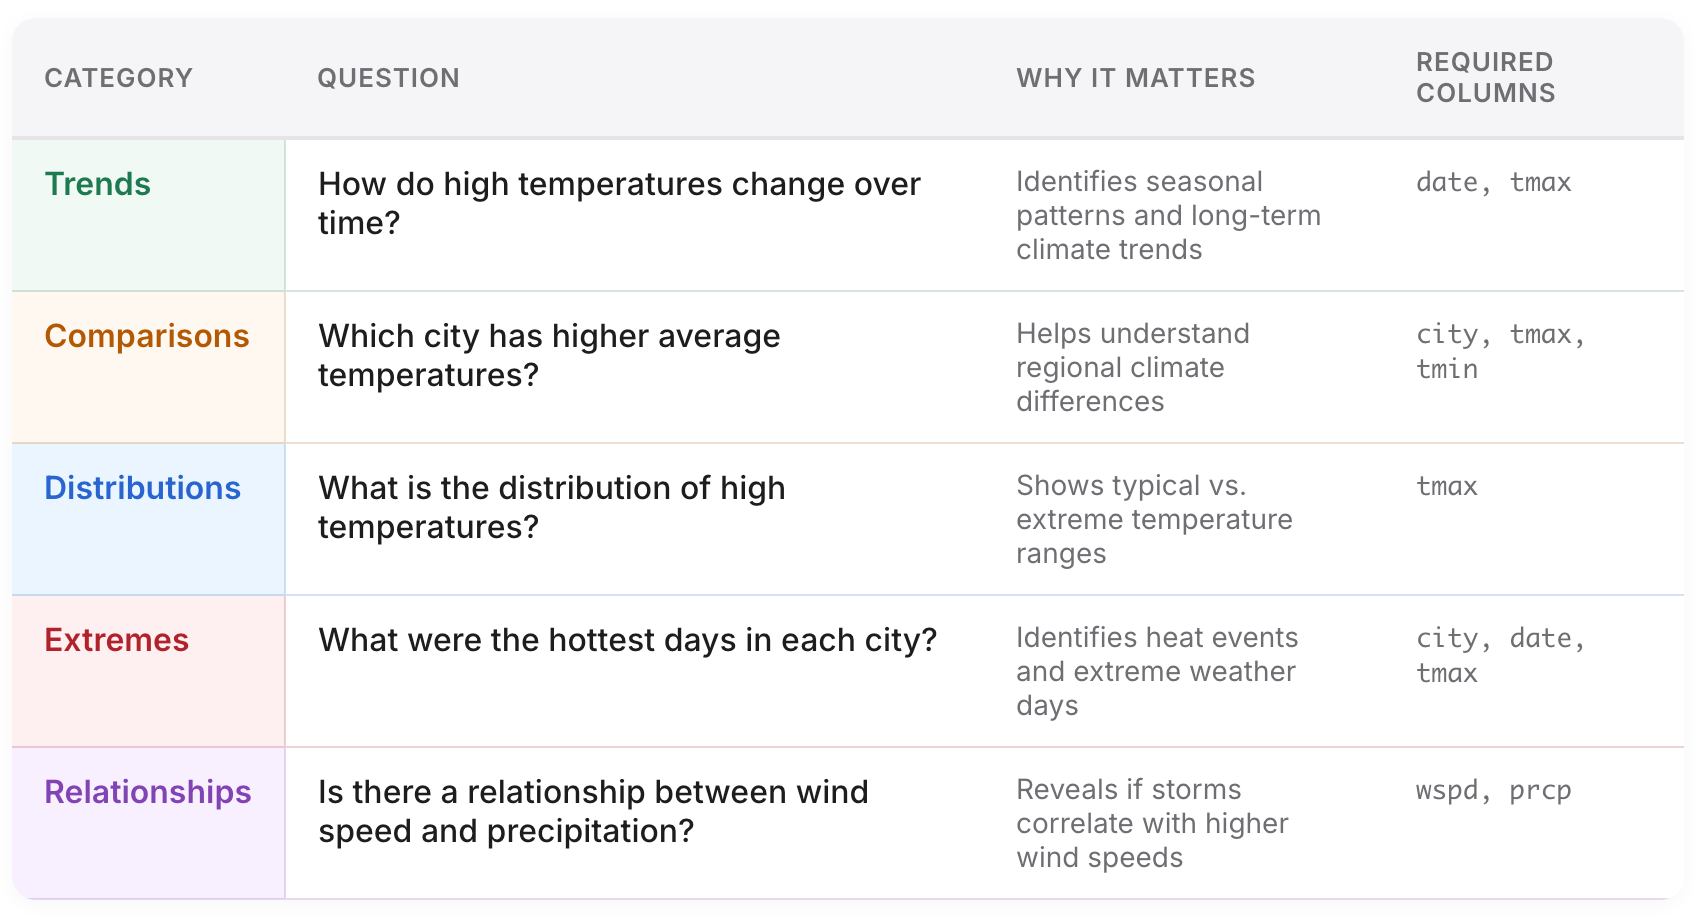The height and width of the screenshot is (924, 1702).
Task: Click question about city average temperatures
Action: tap(548, 355)
